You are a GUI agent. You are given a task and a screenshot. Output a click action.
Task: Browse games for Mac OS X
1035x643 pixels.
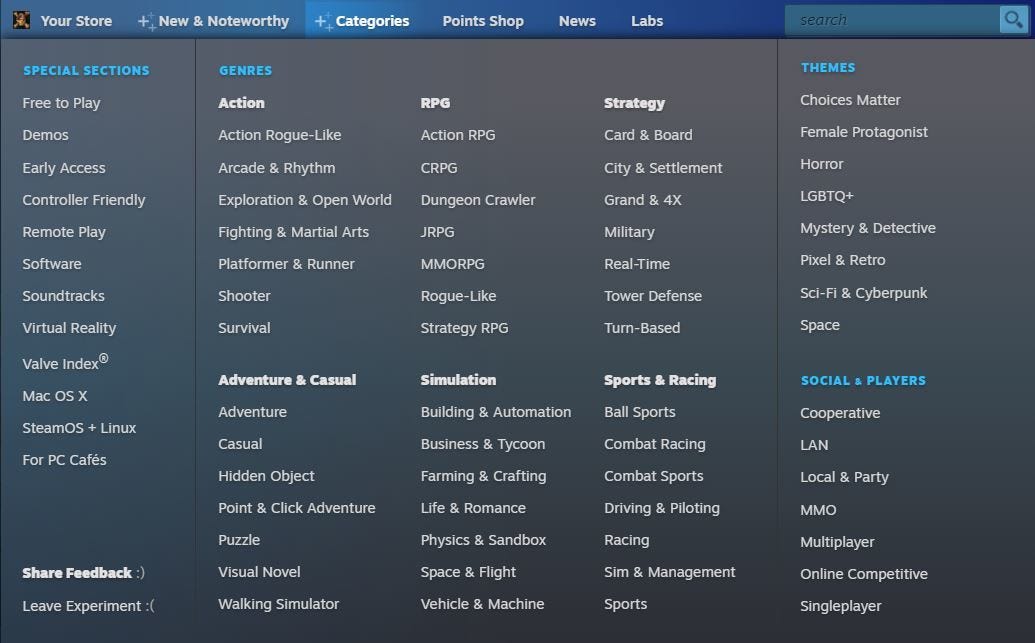click(x=55, y=395)
